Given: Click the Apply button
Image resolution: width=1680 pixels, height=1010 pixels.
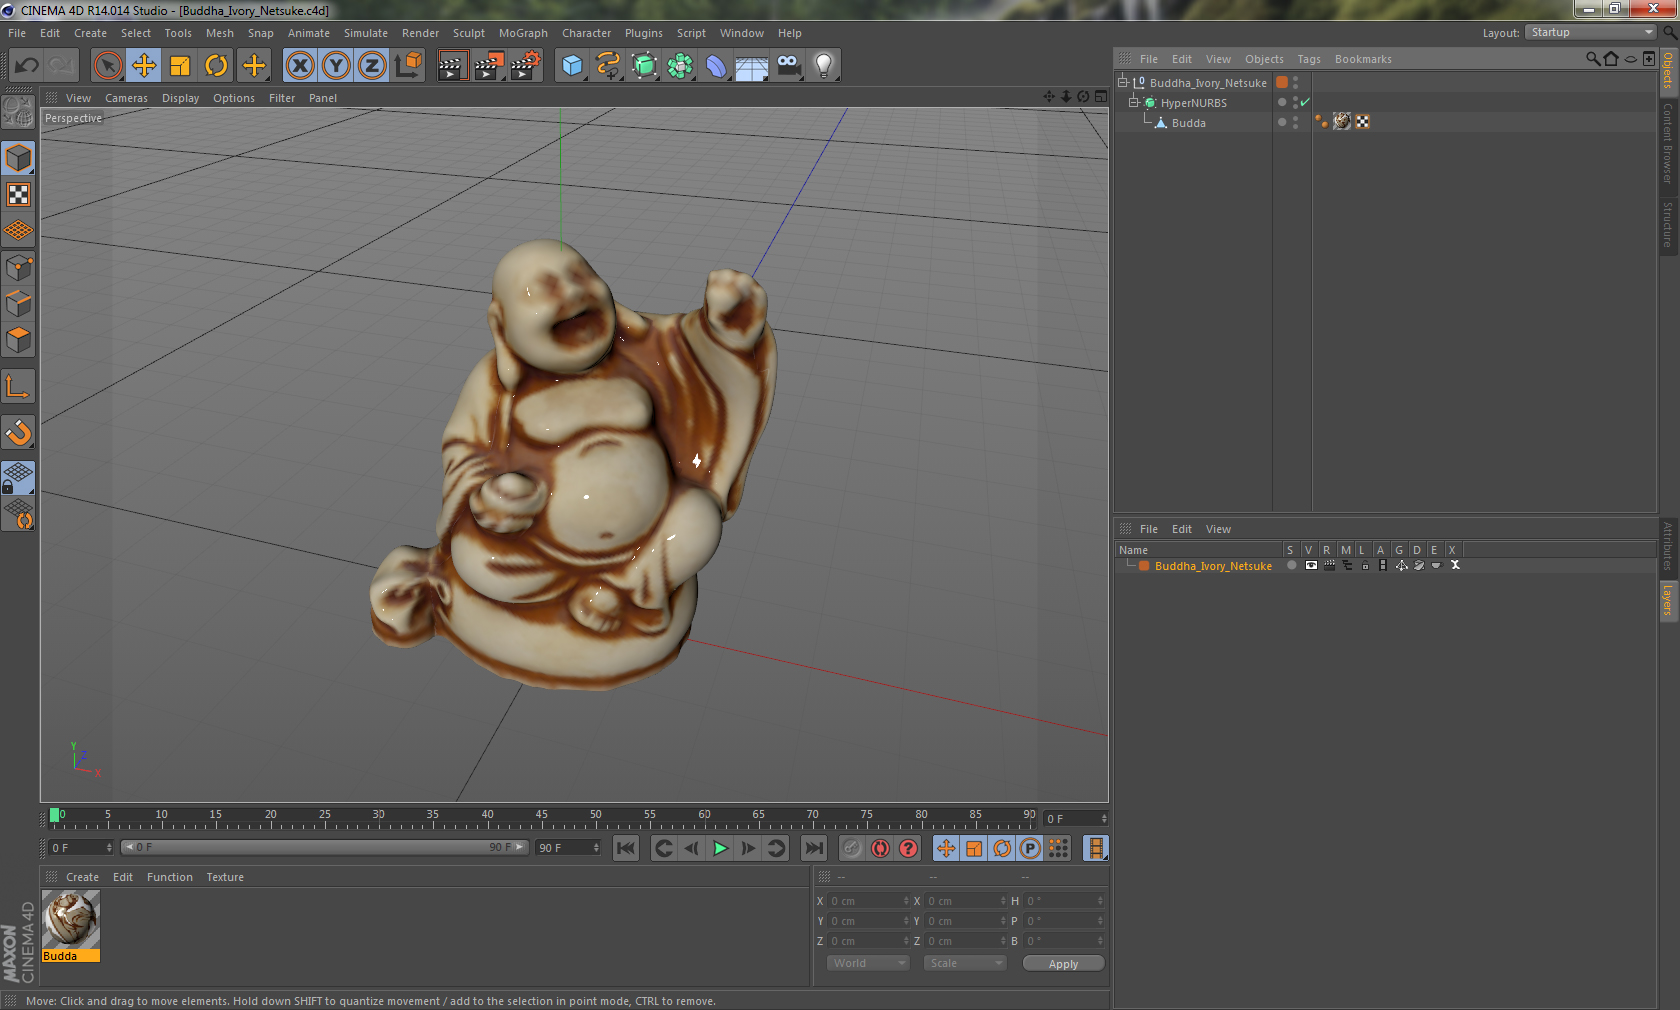Looking at the screenshot, I should click(1063, 964).
